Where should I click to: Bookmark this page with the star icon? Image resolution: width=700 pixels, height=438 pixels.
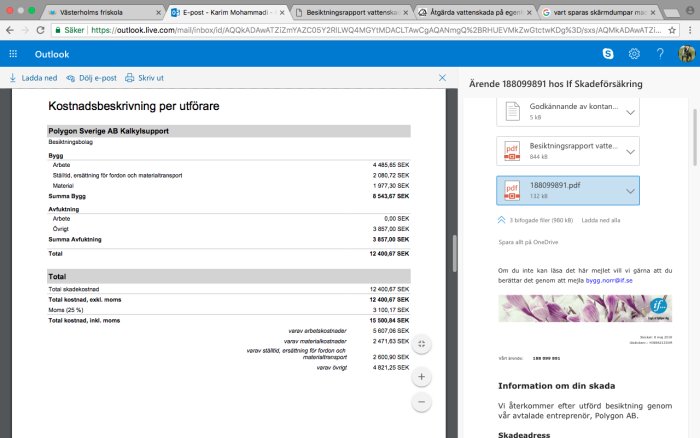point(671,30)
